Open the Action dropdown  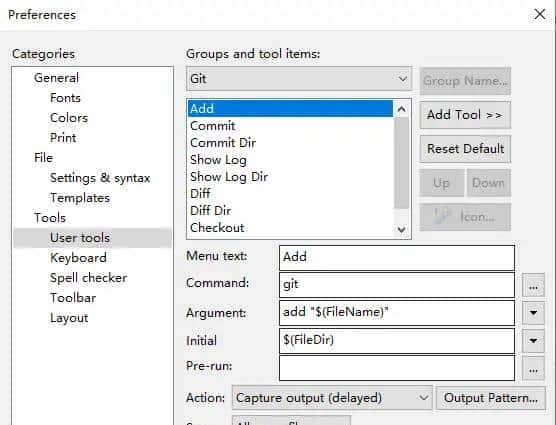[332, 398]
